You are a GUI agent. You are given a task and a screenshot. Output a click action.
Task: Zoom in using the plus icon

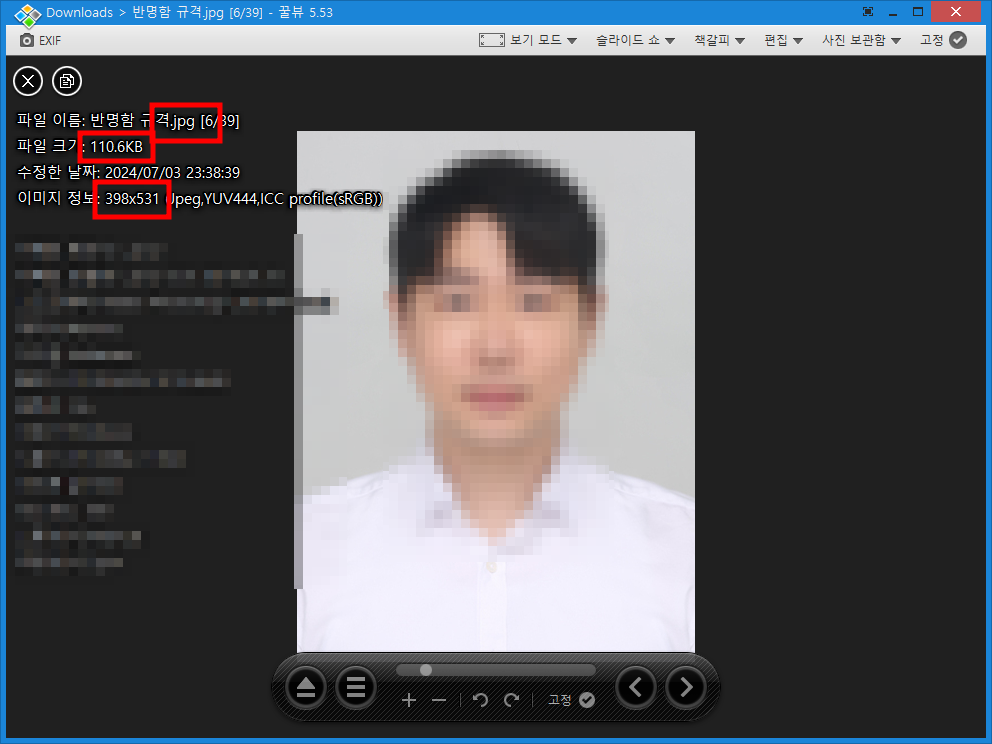(x=409, y=700)
